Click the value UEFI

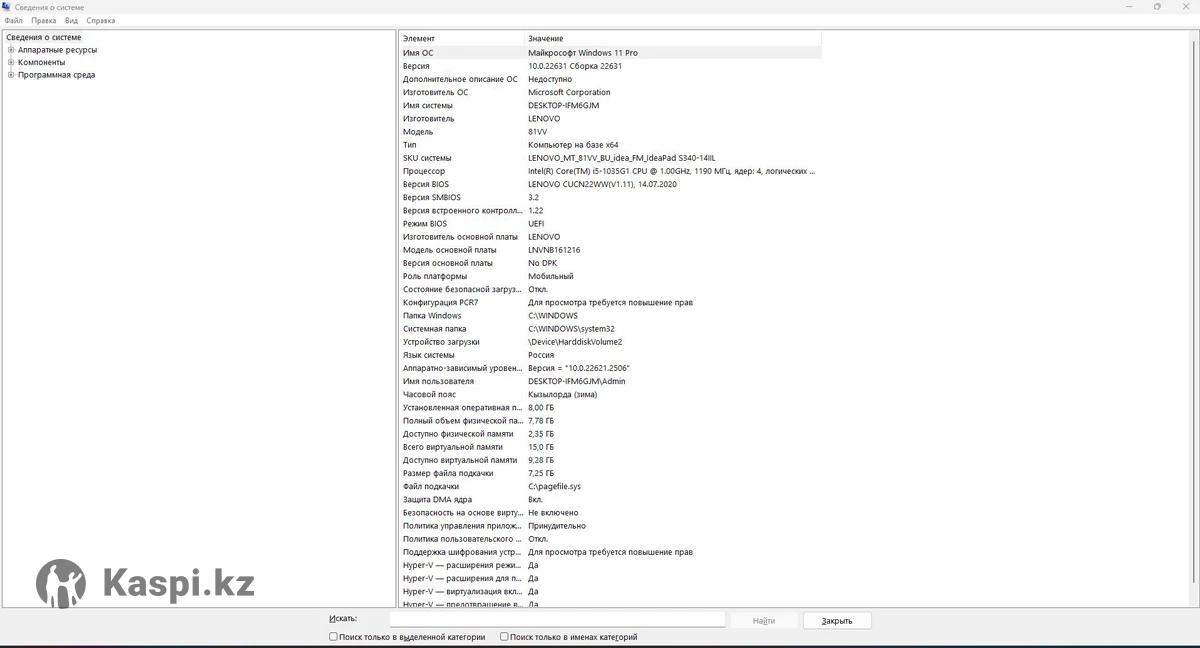pos(536,224)
